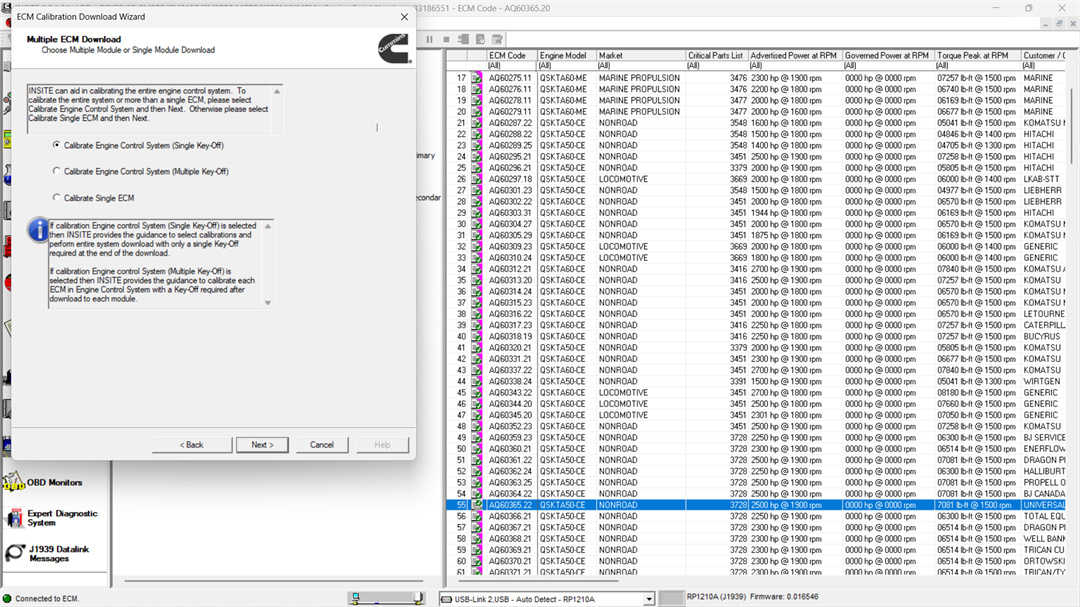This screenshot has width=1080, height=607.
Task: Click the green Connected to ECM indicator
Action: point(8,598)
